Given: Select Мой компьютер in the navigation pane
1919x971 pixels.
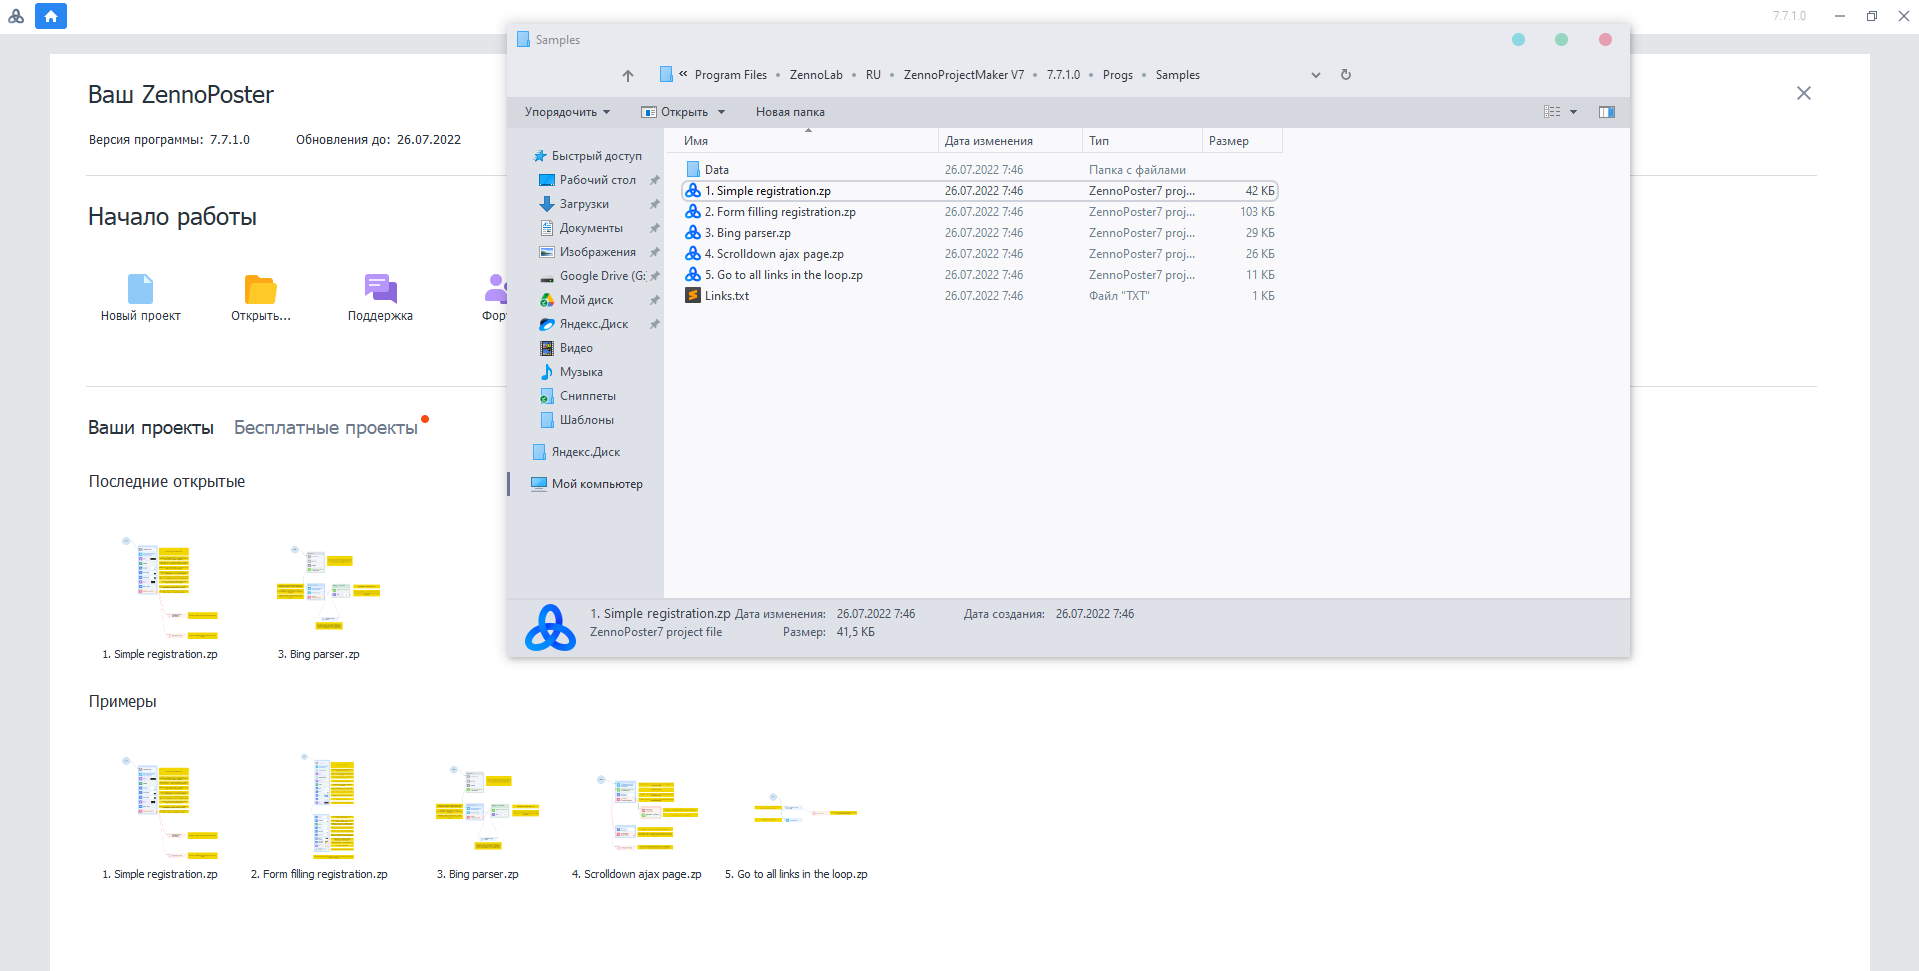Looking at the screenshot, I should coord(597,484).
